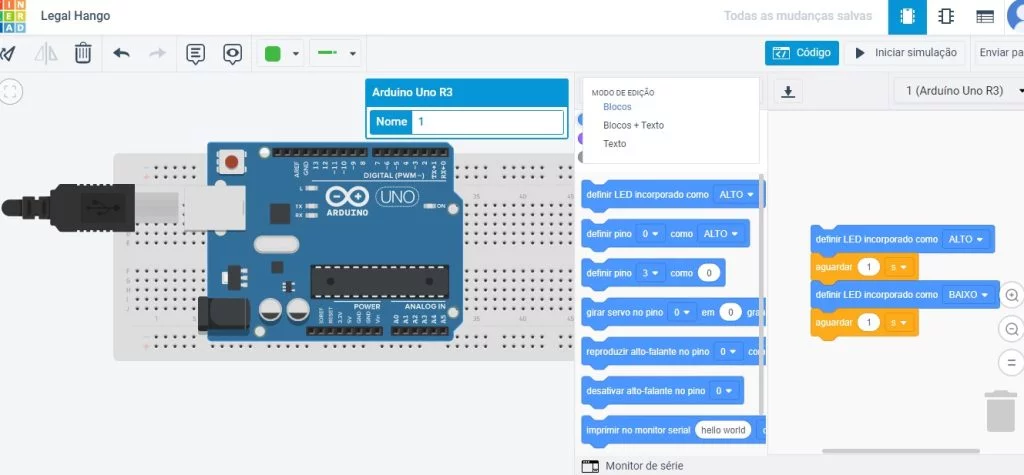Download the code using download icon
The image size is (1024, 475).
tap(788, 91)
